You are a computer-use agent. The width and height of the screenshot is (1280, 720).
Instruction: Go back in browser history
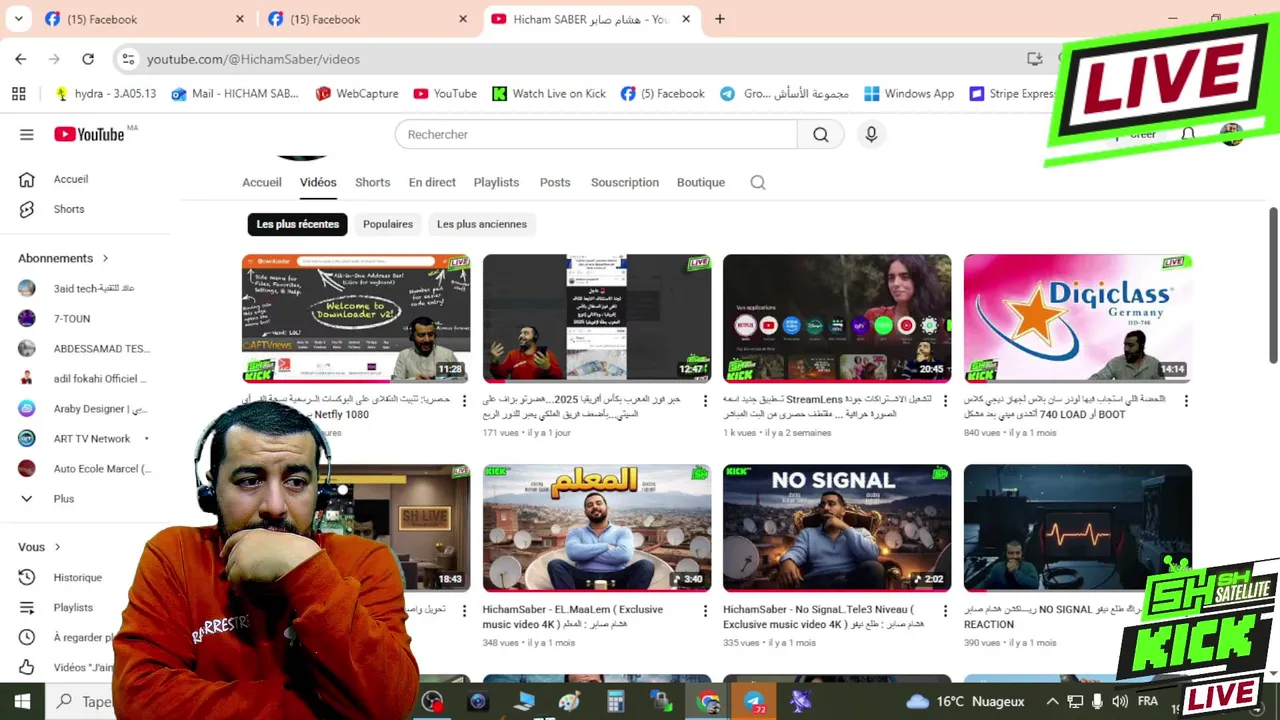[x=21, y=59]
